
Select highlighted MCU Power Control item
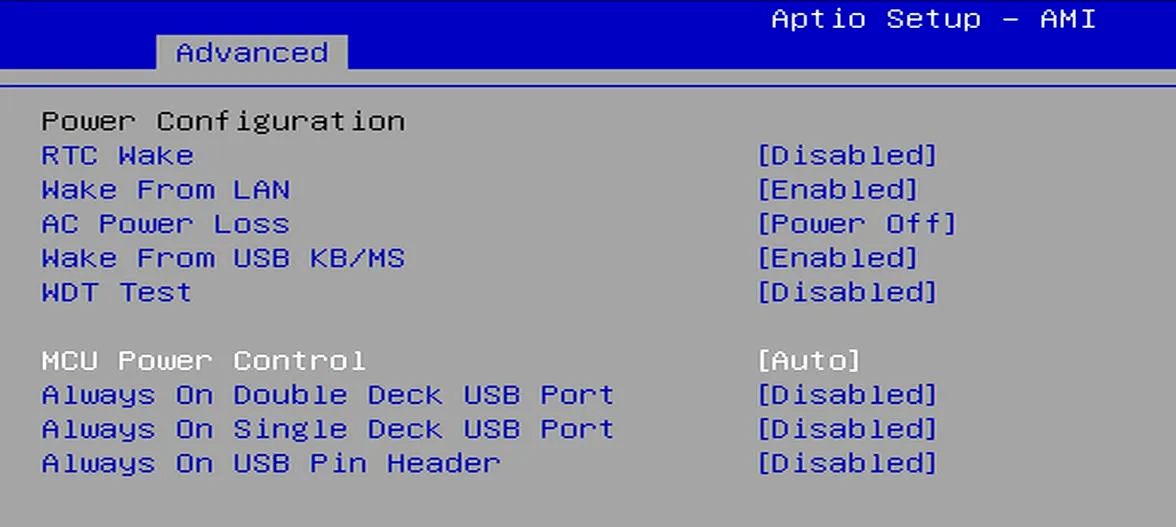tap(203, 360)
